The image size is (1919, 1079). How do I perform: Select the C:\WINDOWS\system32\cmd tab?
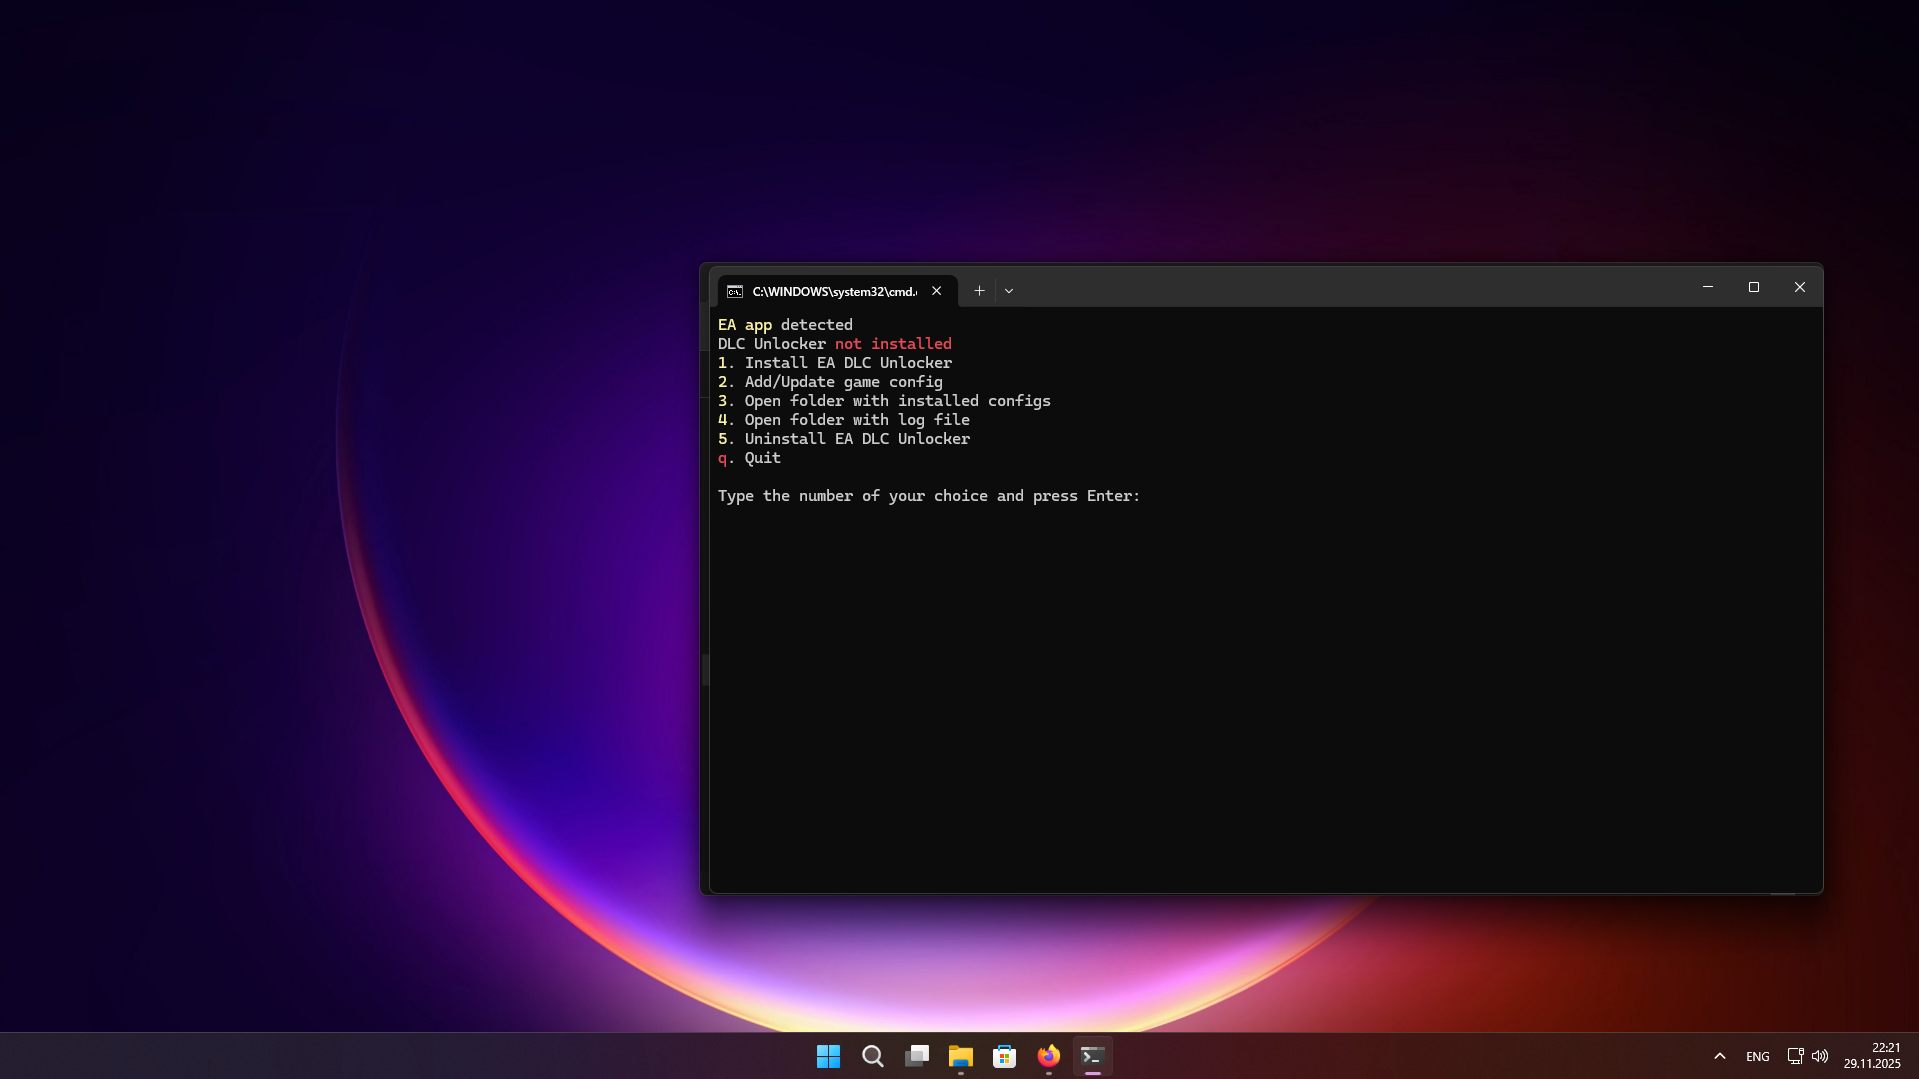click(834, 292)
